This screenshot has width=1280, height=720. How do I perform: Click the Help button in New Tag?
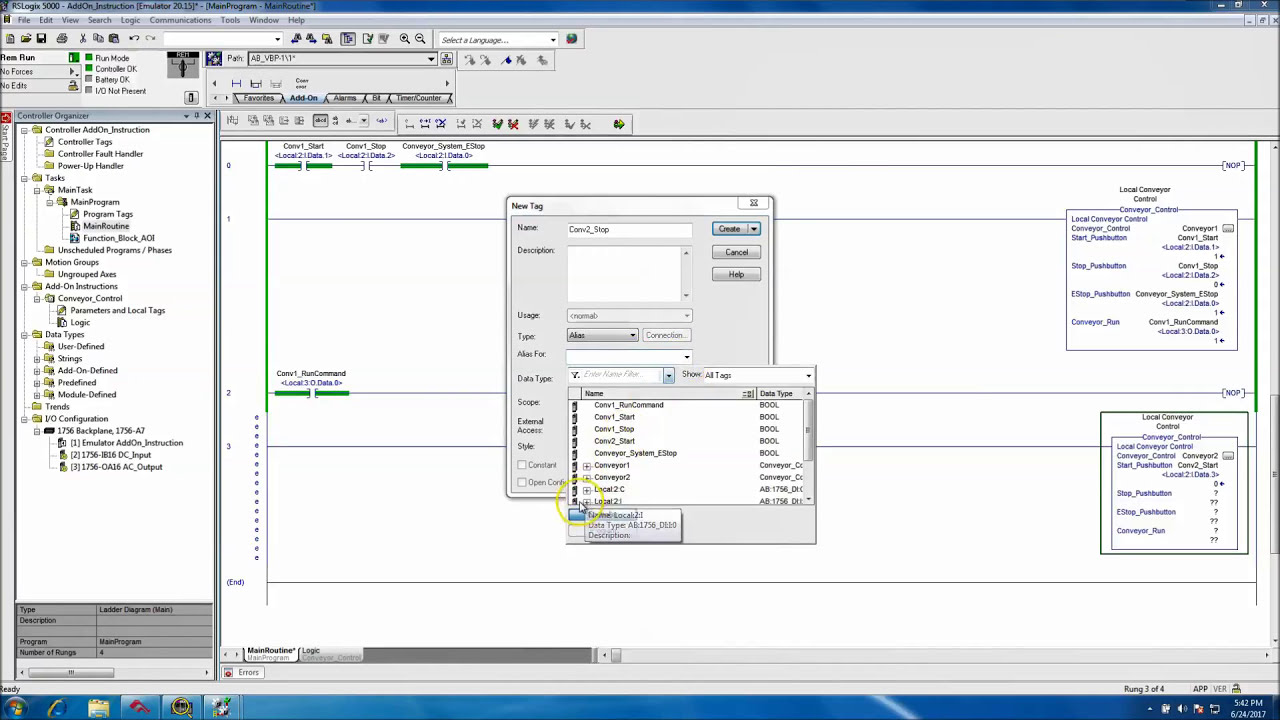736,274
